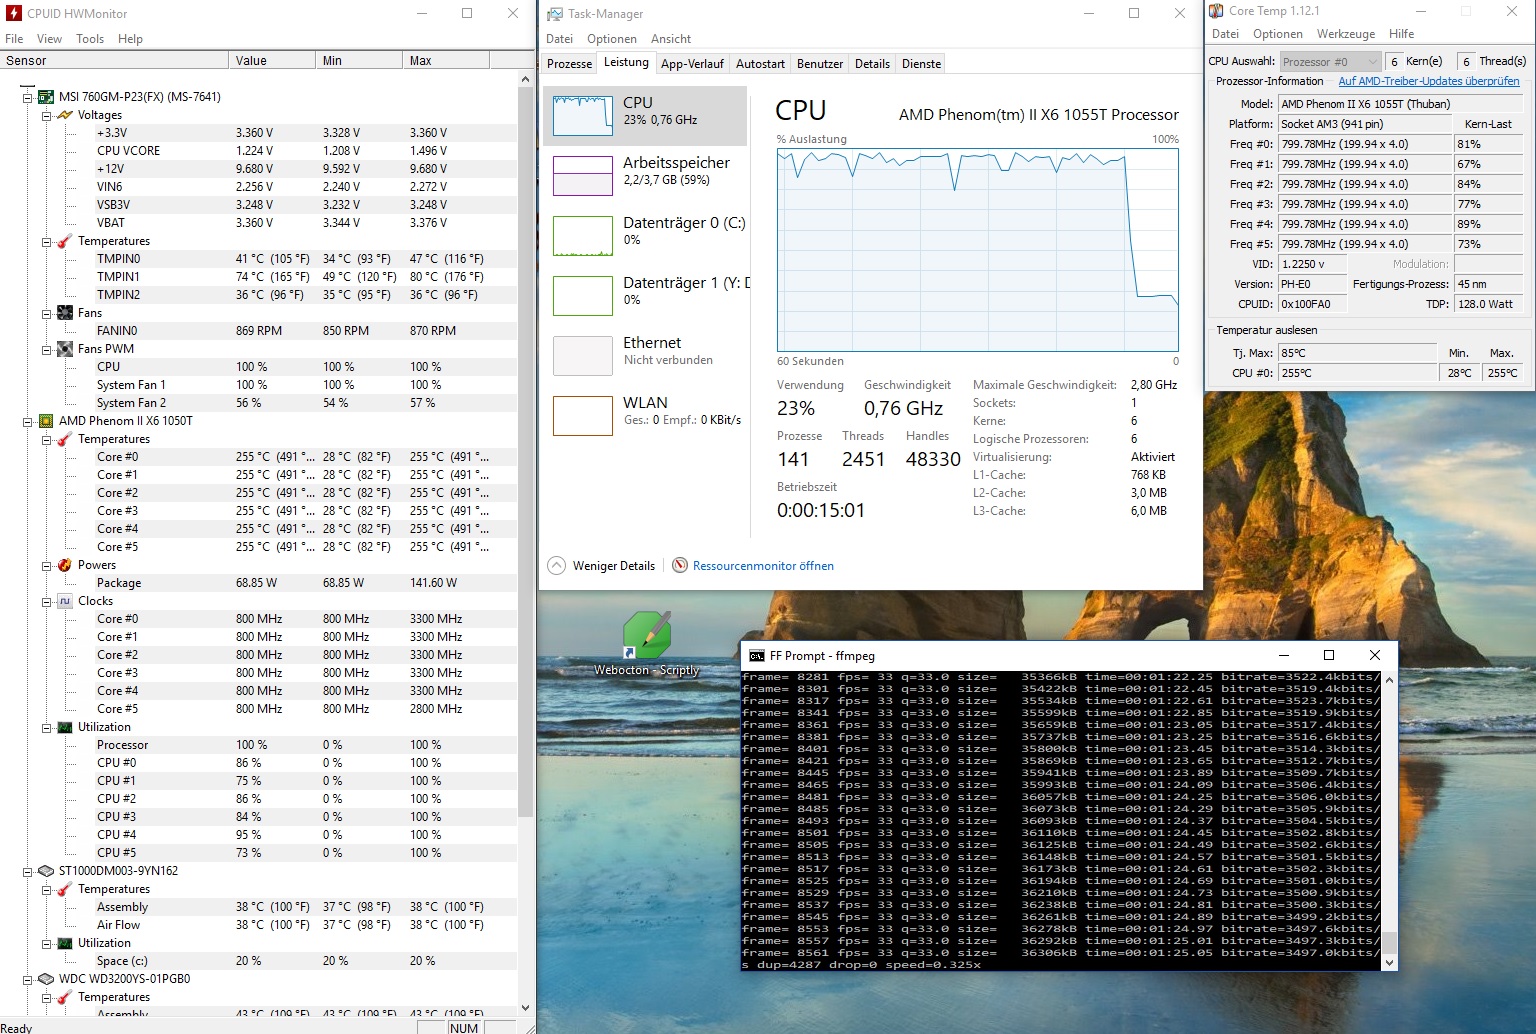Click HWMonitor vertical scrollbar down arrow

point(526,1008)
